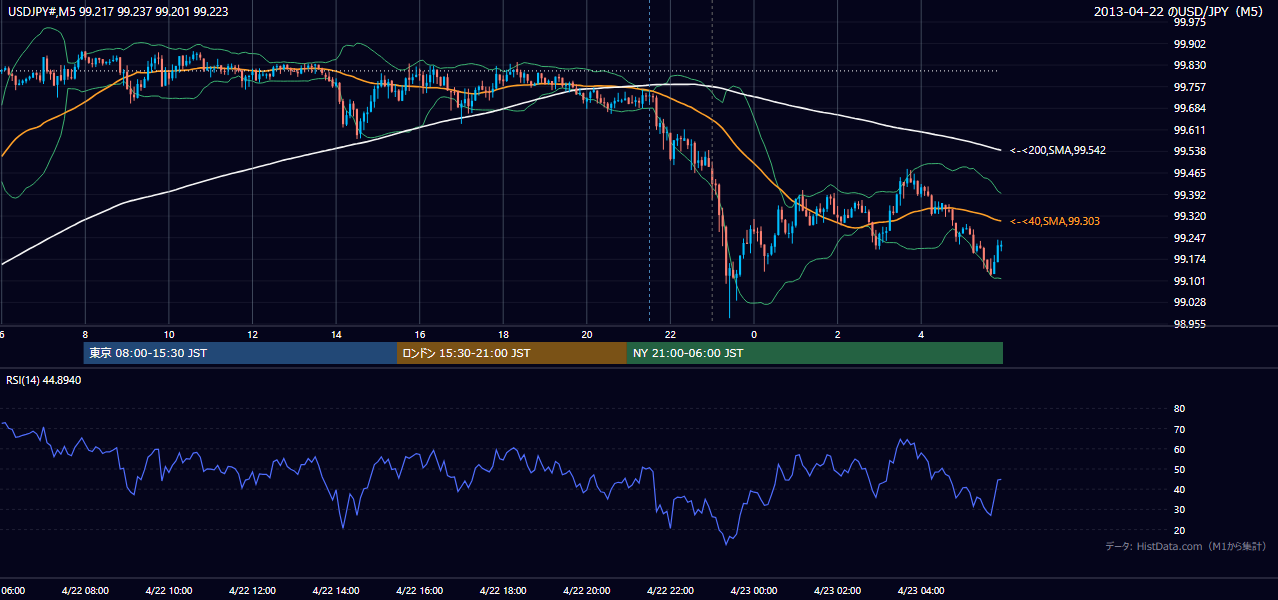Click the 4/22 18:00 date axis label
Image resolution: width=1278 pixels, height=600 pixels.
click(503, 590)
